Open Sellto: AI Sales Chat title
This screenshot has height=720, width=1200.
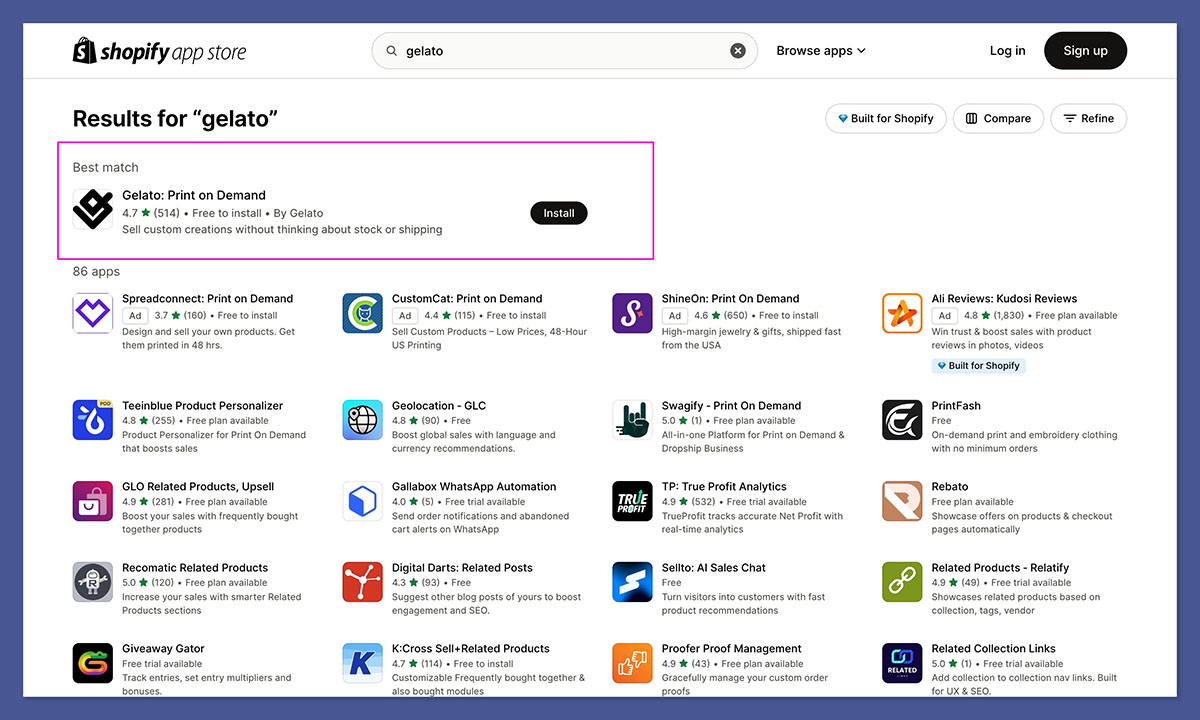[714, 567]
